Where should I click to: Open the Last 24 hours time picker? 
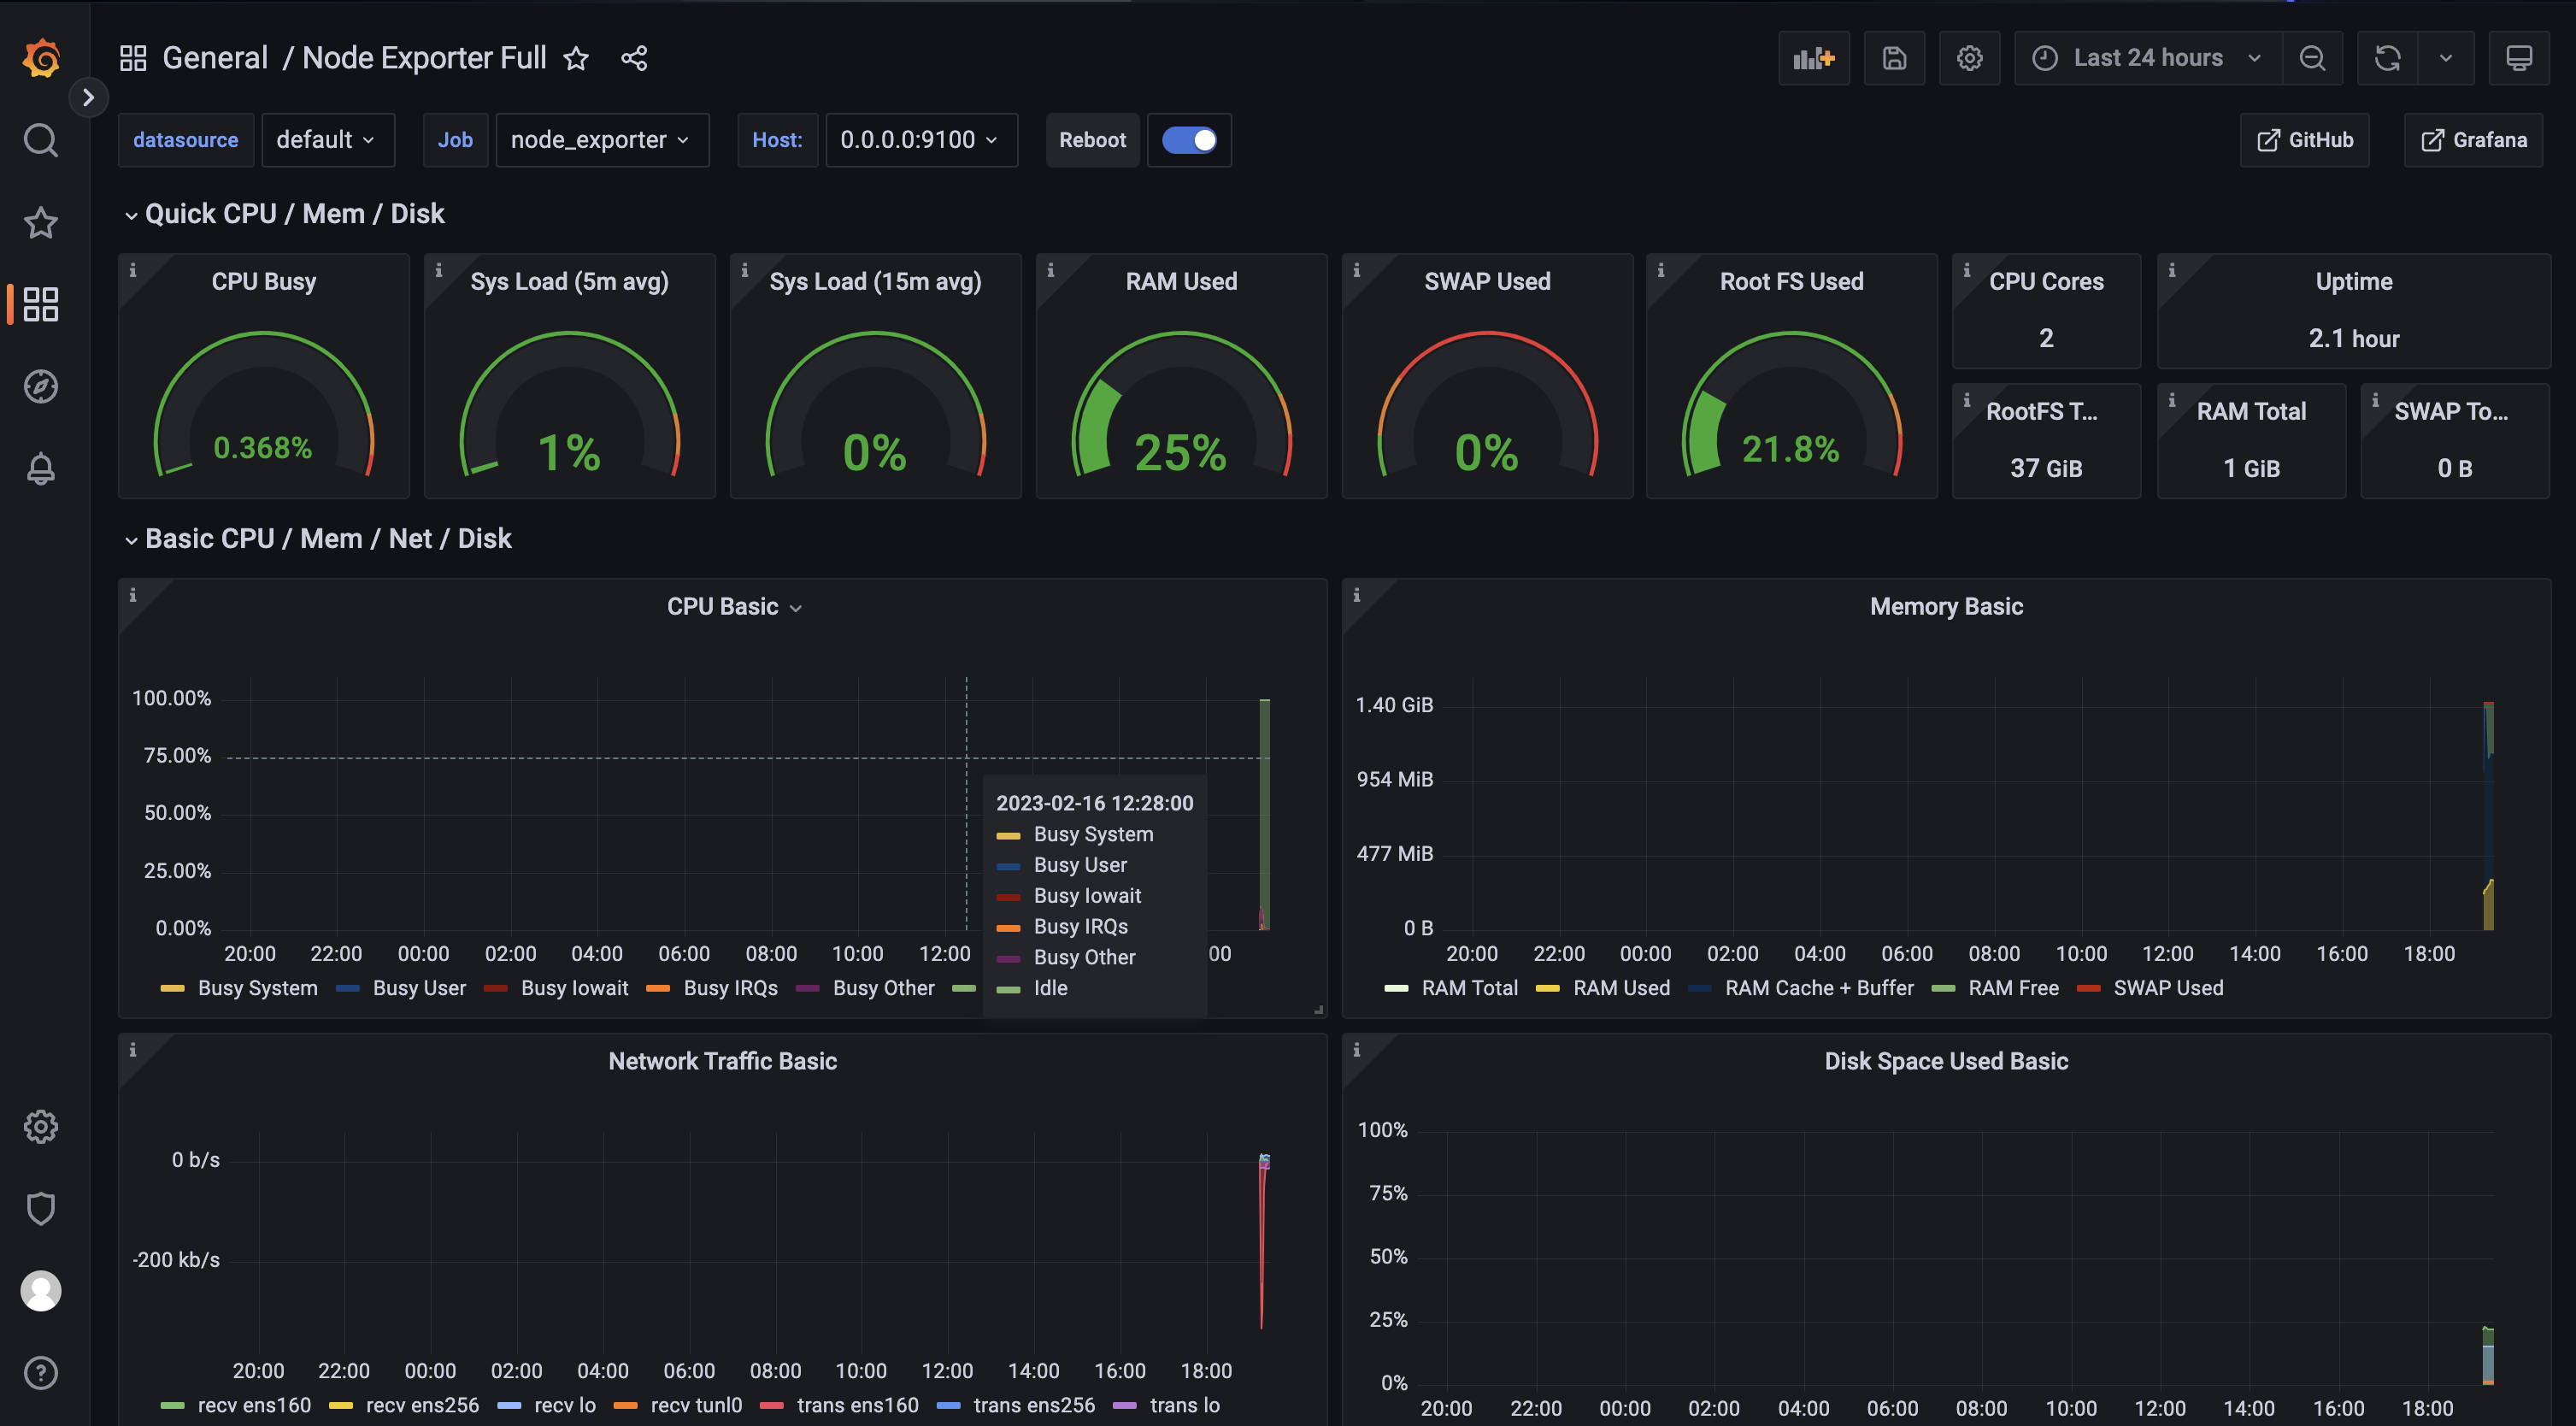[x=2148, y=58]
